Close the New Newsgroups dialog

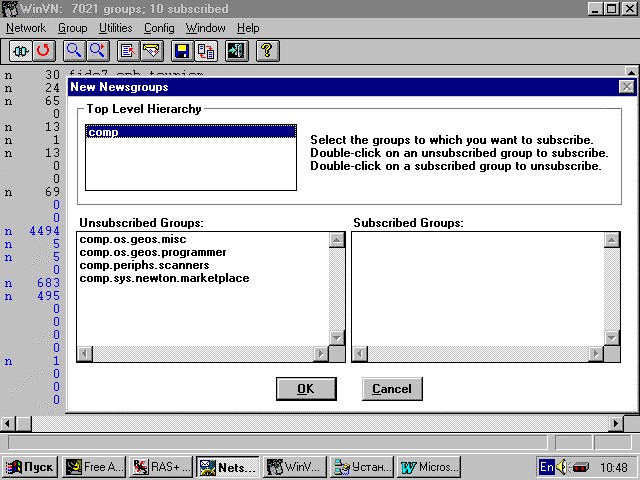pyautogui.click(x=626, y=87)
